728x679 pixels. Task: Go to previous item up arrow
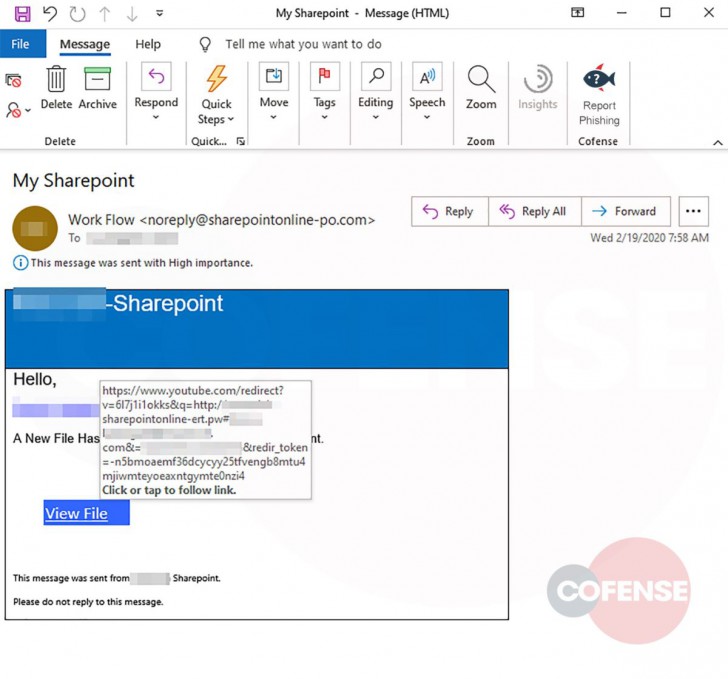point(105,13)
